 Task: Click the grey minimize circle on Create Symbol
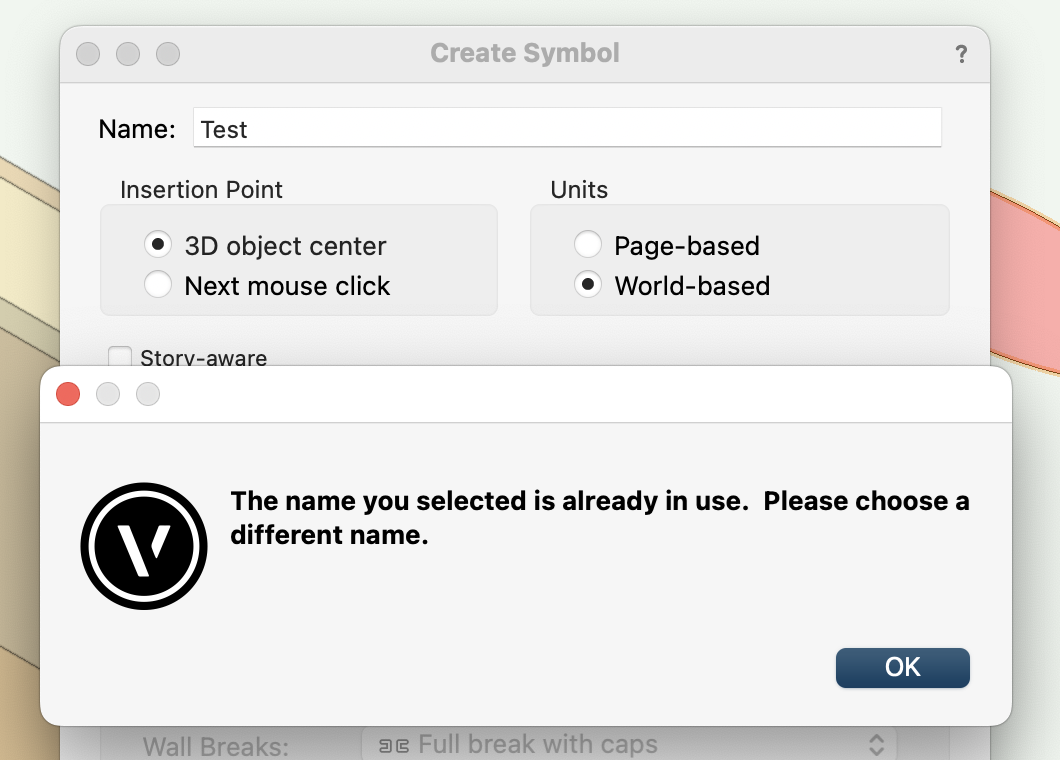coord(128,54)
